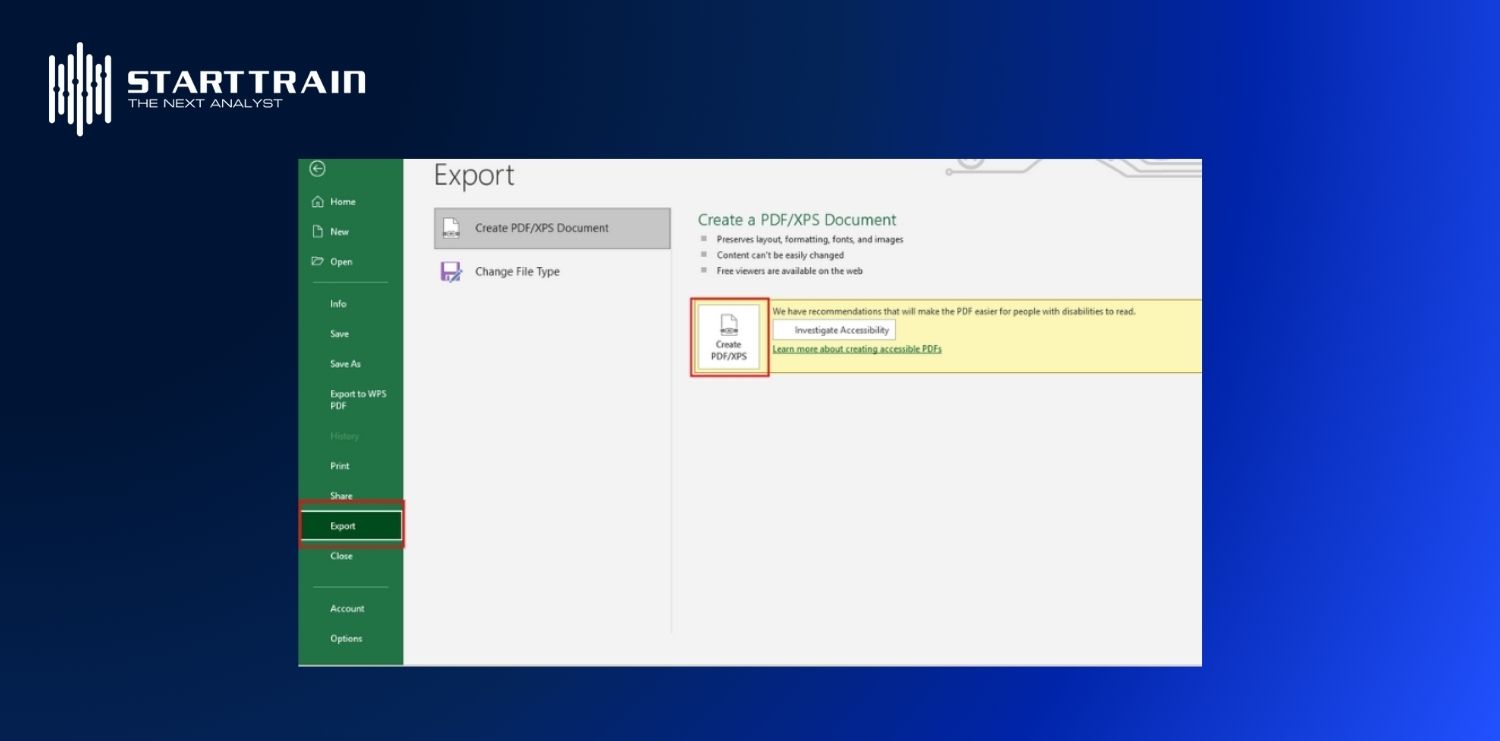Click the Change File Type disk icon
1500x741 pixels.
pos(451,272)
